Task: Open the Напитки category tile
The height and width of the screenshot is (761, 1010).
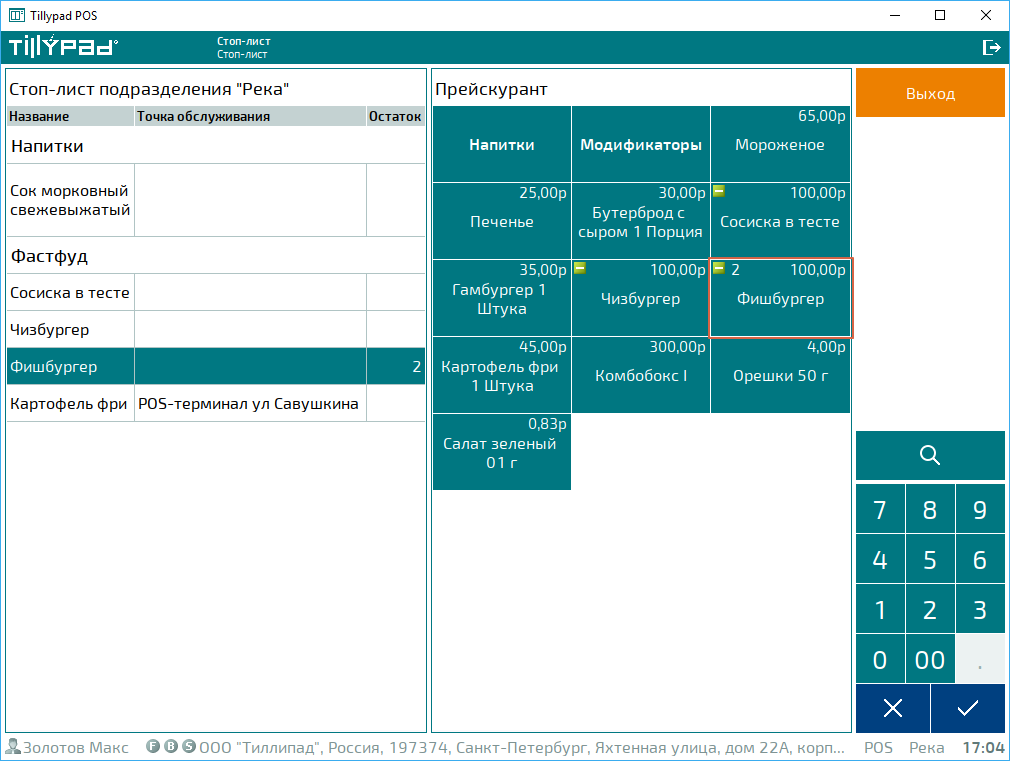Action: point(501,145)
